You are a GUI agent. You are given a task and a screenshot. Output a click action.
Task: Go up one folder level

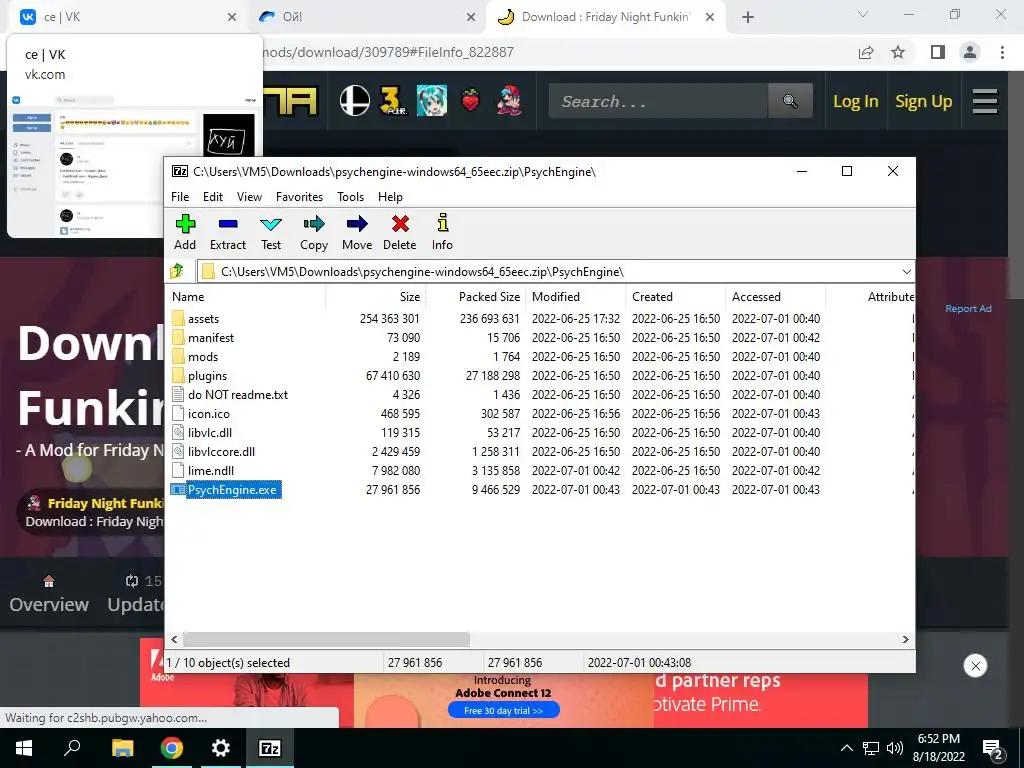(x=177, y=271)
